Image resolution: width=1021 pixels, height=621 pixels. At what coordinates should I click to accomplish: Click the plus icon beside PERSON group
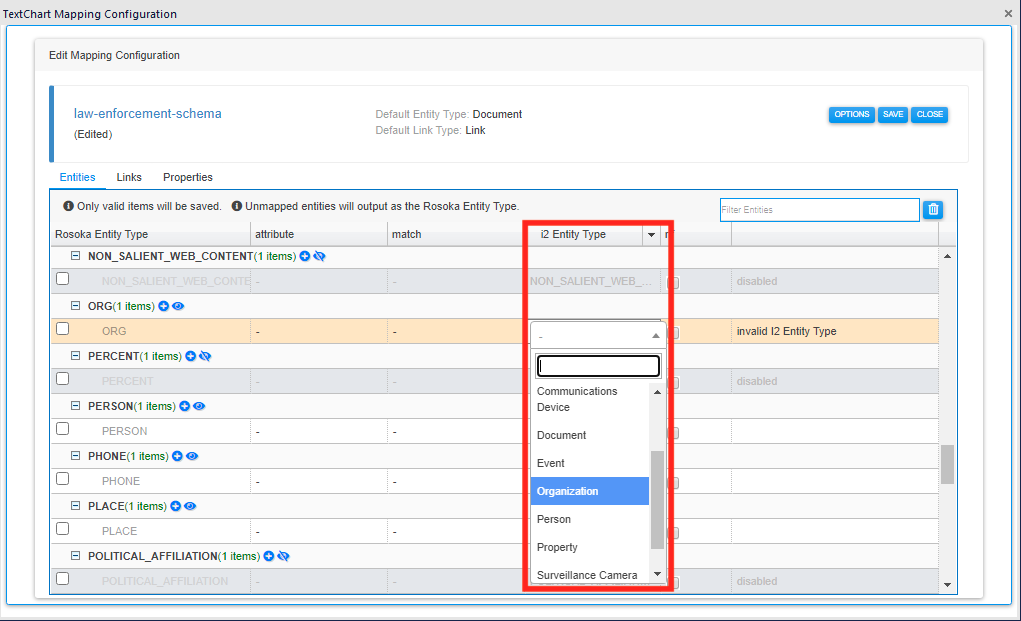[x=184, y=406]
